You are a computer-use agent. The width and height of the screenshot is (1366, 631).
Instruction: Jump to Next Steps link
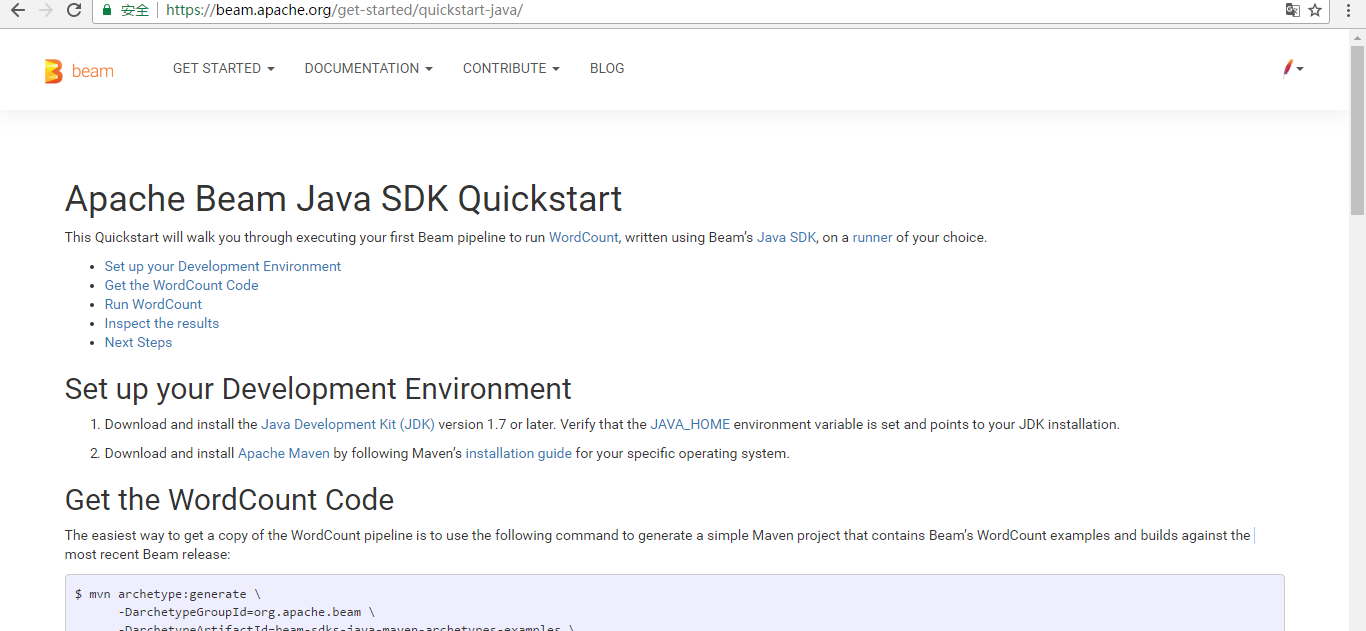[x=138, y=342]
